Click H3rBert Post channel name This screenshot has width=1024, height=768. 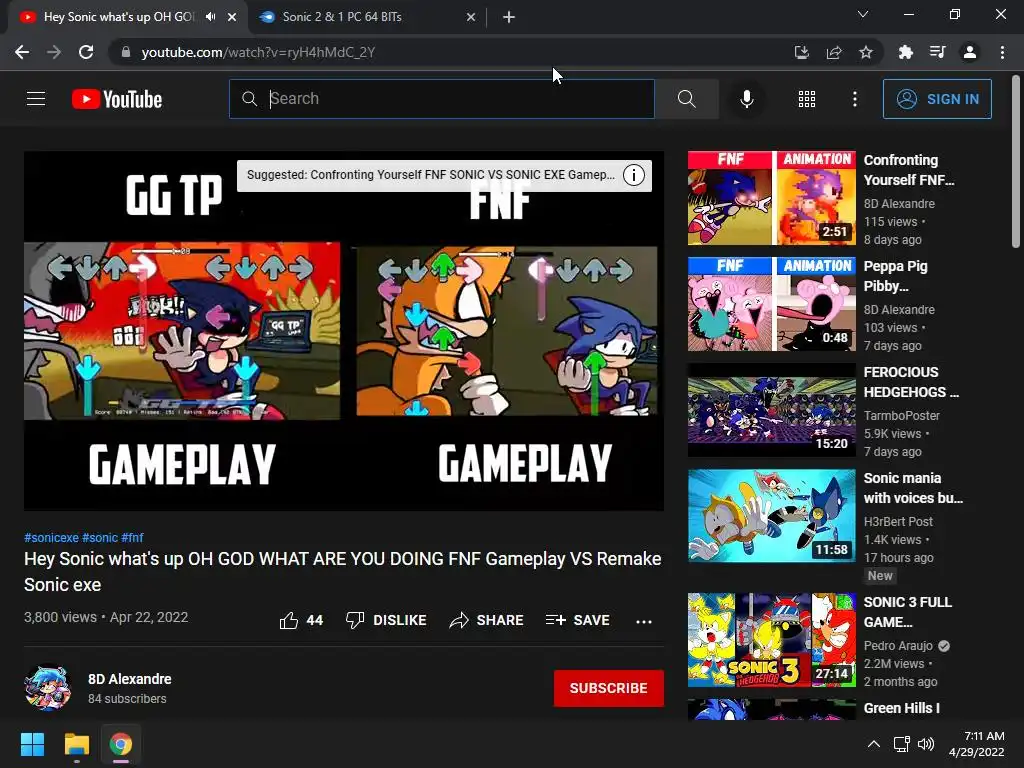pyautogui.click(x=898, y=521)
